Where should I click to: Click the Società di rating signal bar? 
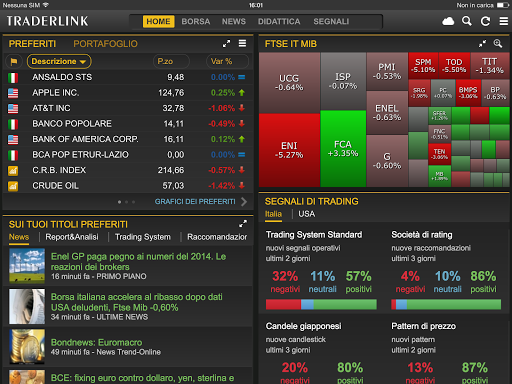coord(446,304)
